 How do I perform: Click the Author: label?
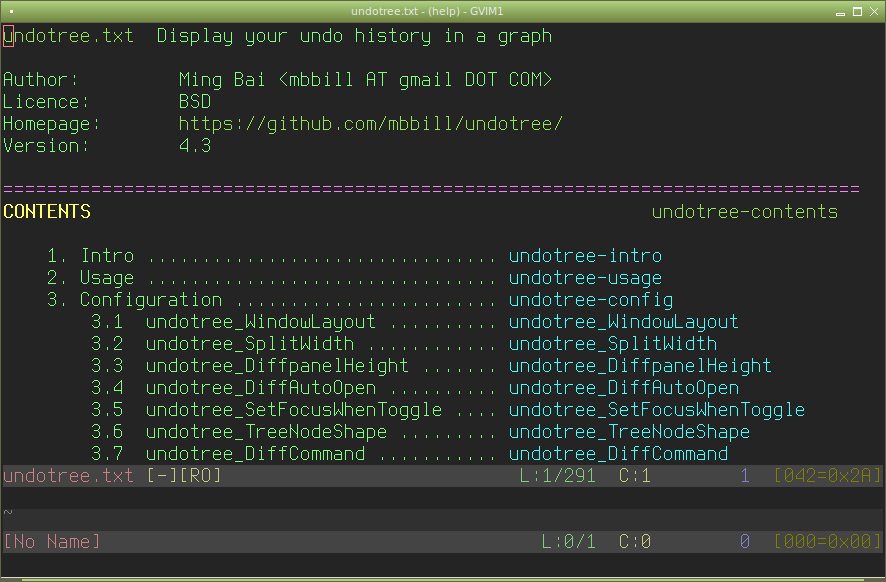click(x=40, y=79)
